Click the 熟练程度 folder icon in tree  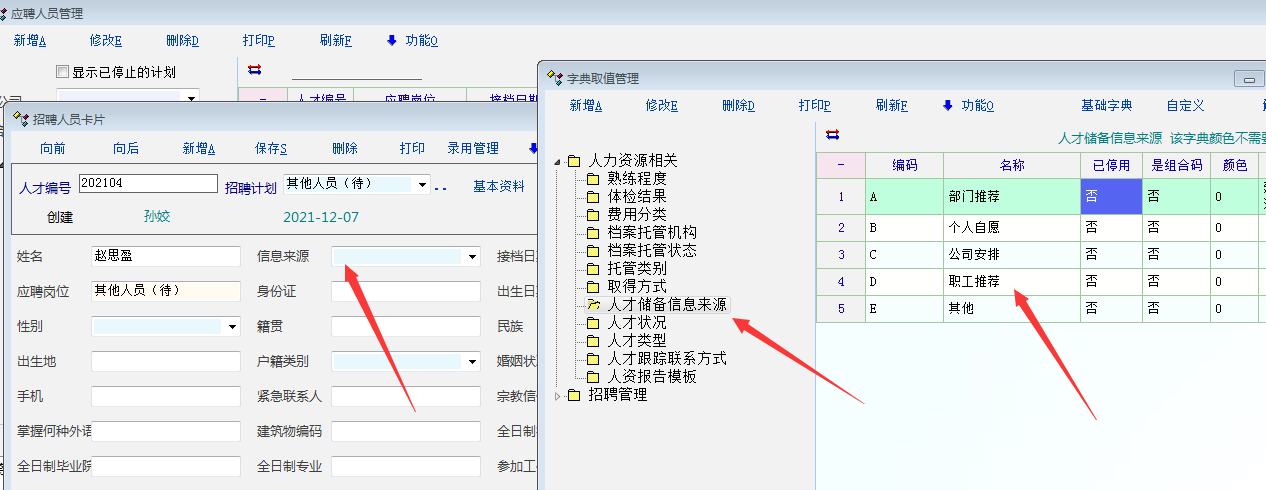pos(594,179)
